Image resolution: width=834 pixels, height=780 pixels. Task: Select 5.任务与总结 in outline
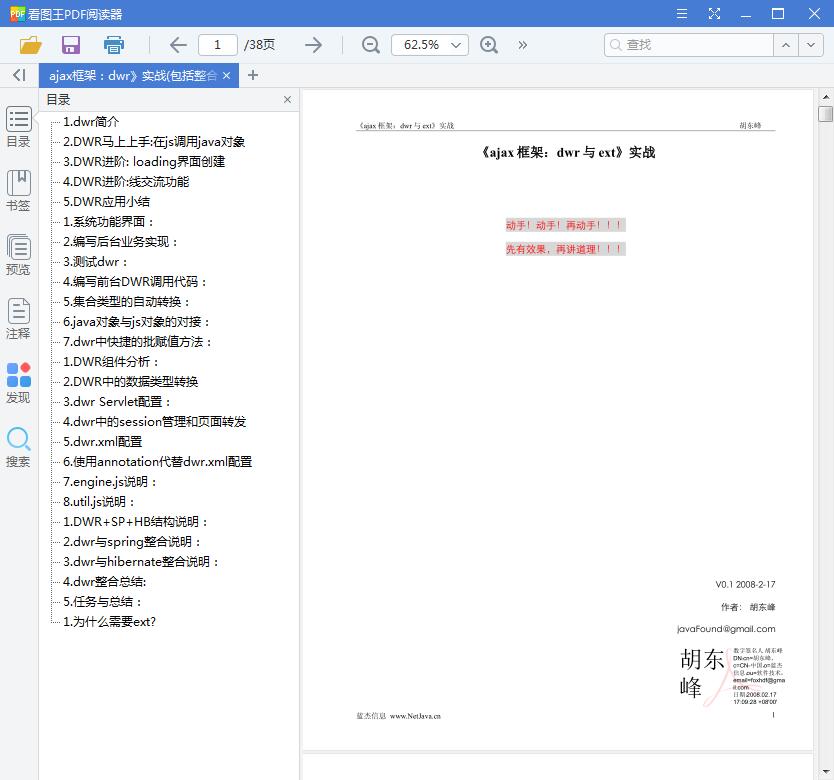tap(102, 602)
